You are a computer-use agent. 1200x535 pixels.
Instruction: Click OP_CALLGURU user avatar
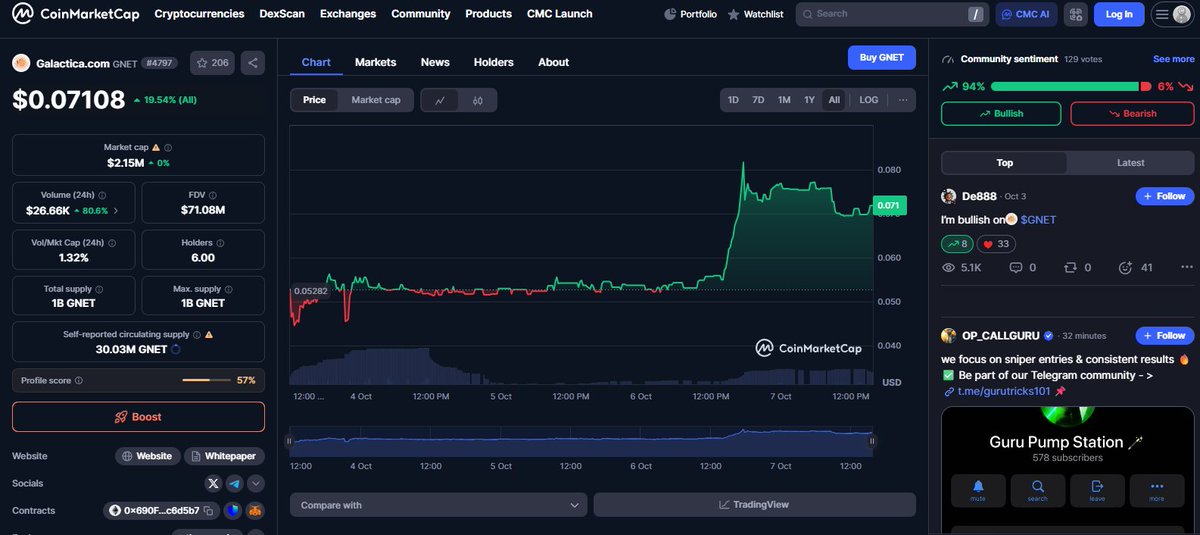(x=949, y=335)
